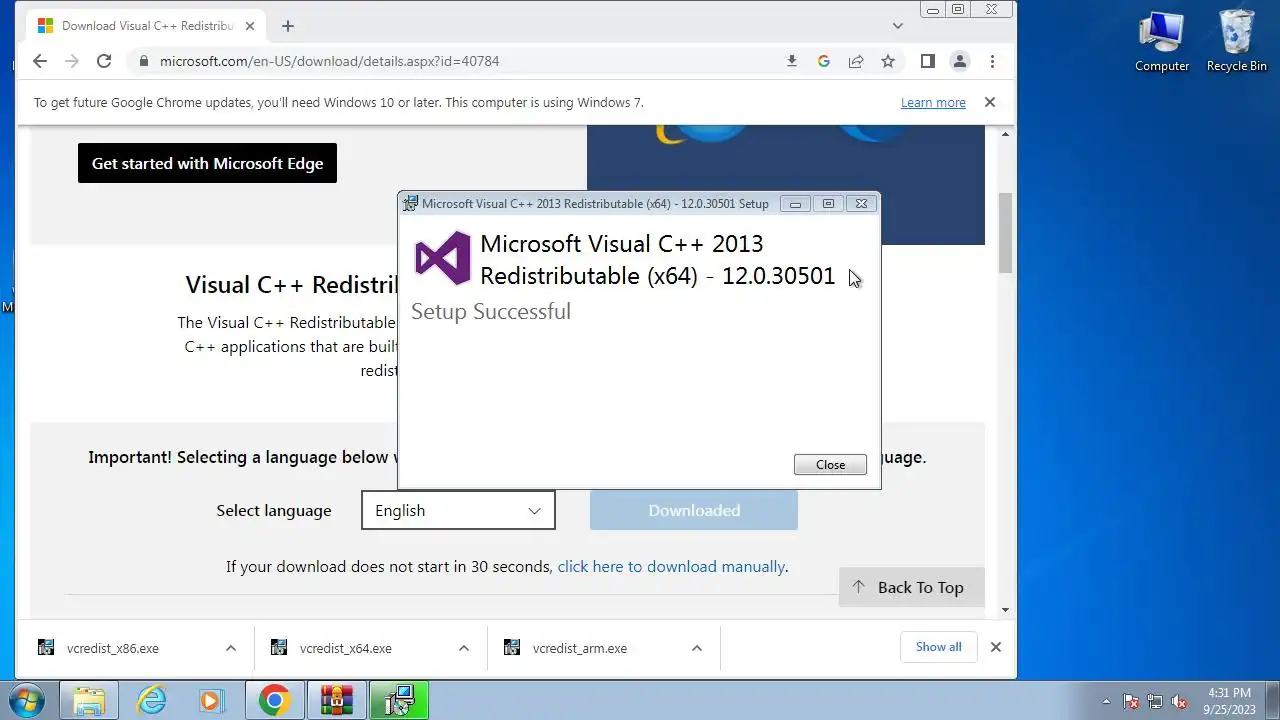
Task: Close the downloads bar
Action: [x=996, y=647]
